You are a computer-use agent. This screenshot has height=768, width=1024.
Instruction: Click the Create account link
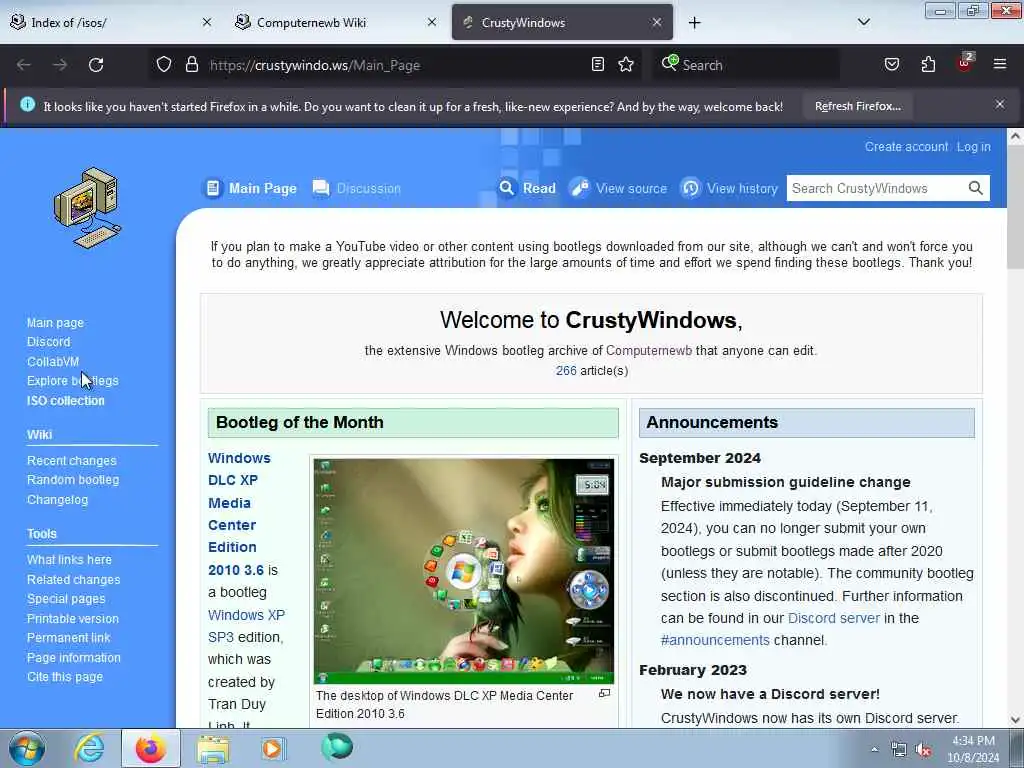click(906, 147)
